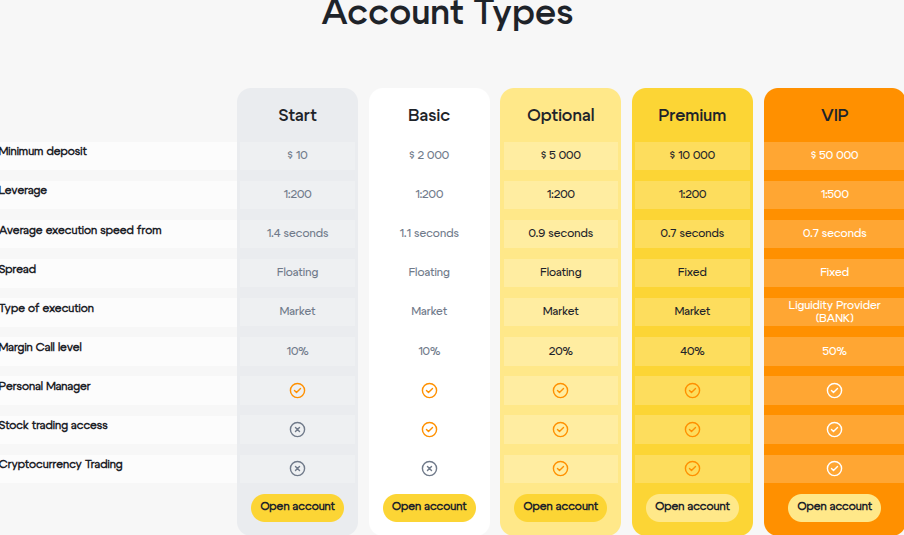Open account under Optional plan
The width and height of the screenshot is (904, 535).
pos(560,507)
